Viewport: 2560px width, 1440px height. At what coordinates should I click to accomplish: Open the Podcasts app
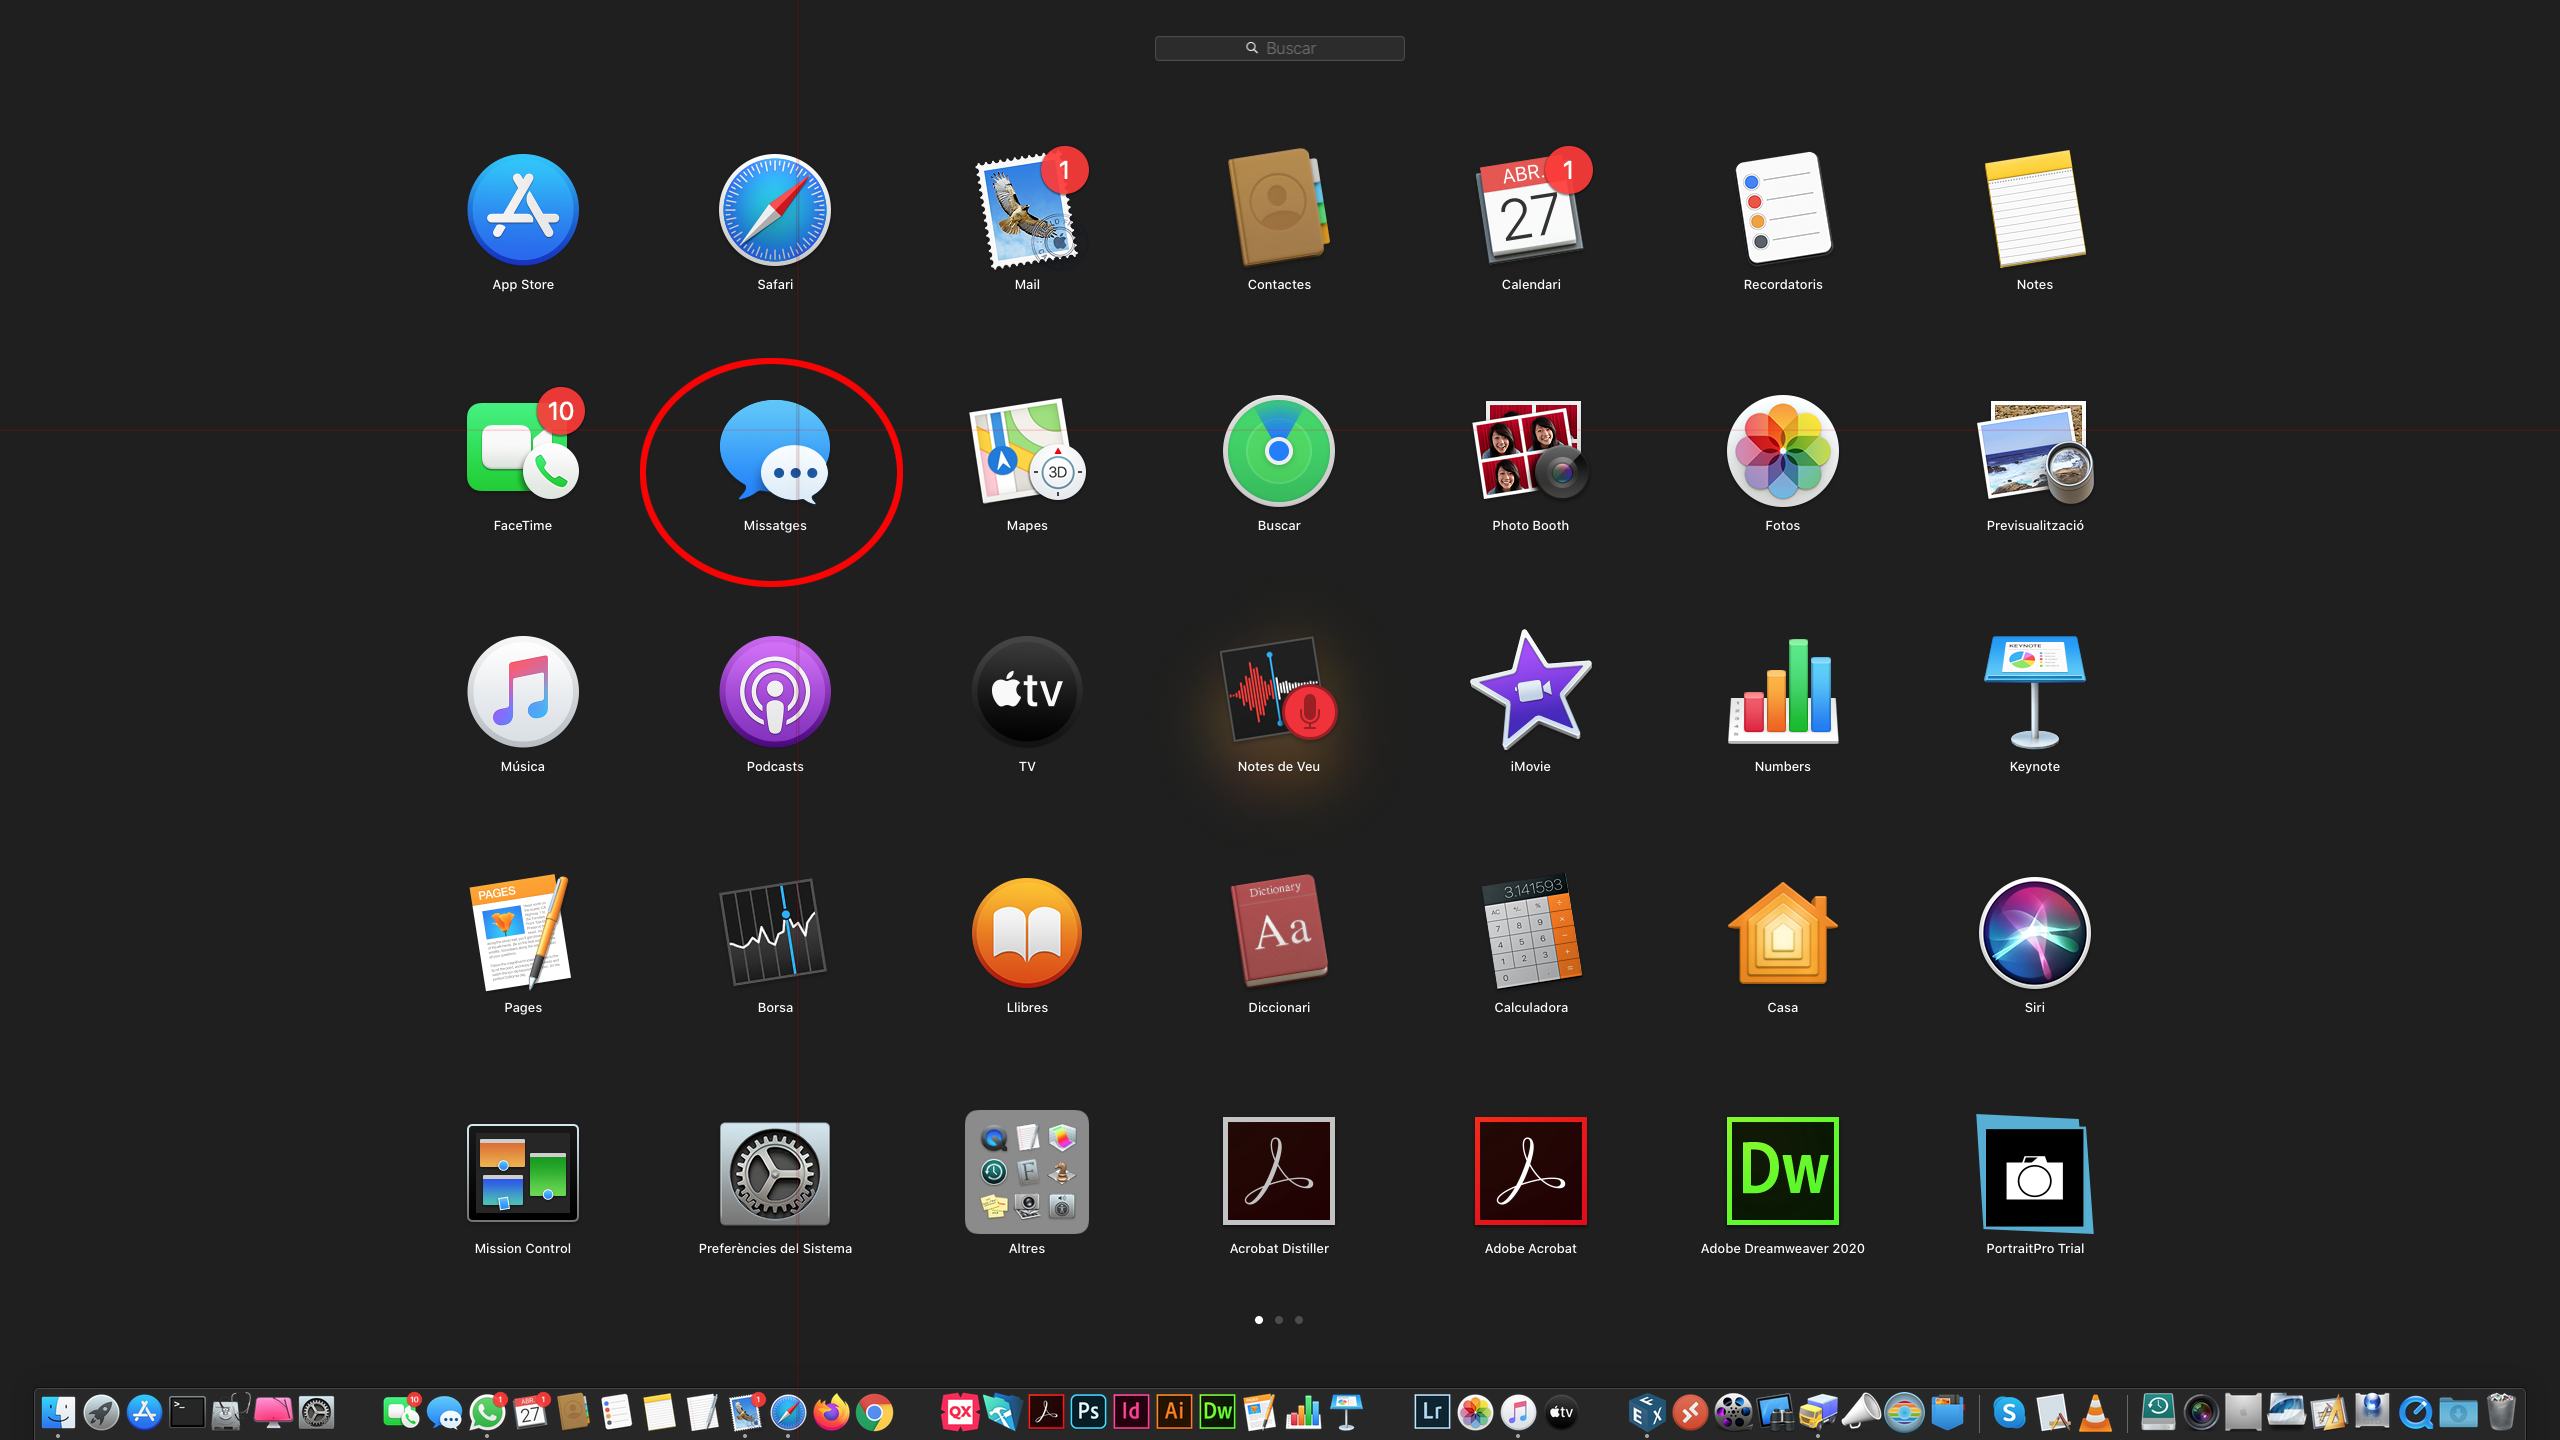click(774, 692)
